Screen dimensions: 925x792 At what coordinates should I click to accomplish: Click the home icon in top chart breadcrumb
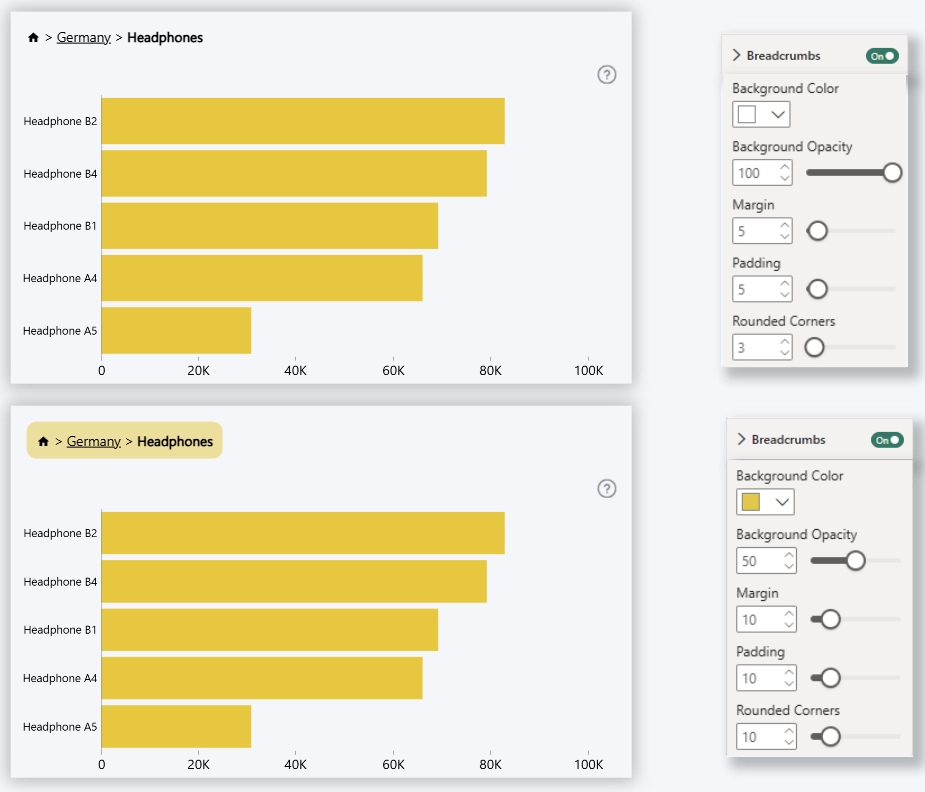point(33,38)
